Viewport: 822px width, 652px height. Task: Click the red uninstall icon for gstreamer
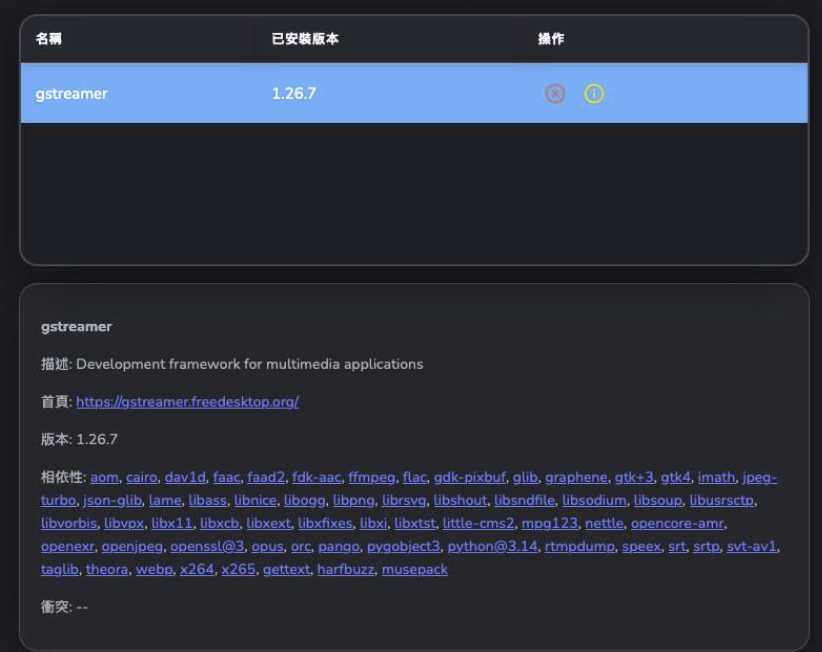(x=555, y=94)
